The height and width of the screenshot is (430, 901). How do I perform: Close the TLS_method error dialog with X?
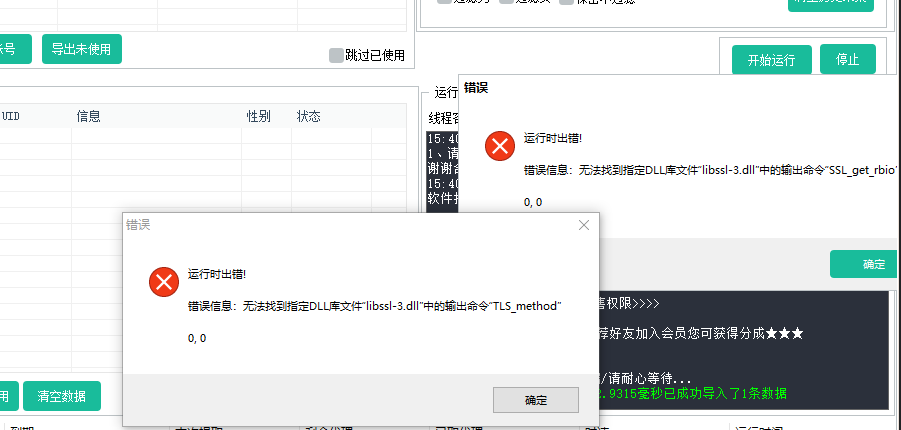[x=584, y=225]
